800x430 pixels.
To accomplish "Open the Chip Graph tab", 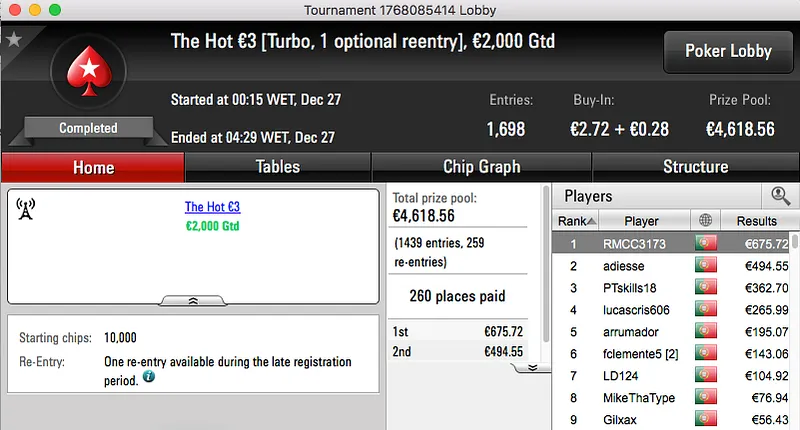I will click(x=481, y=167).
